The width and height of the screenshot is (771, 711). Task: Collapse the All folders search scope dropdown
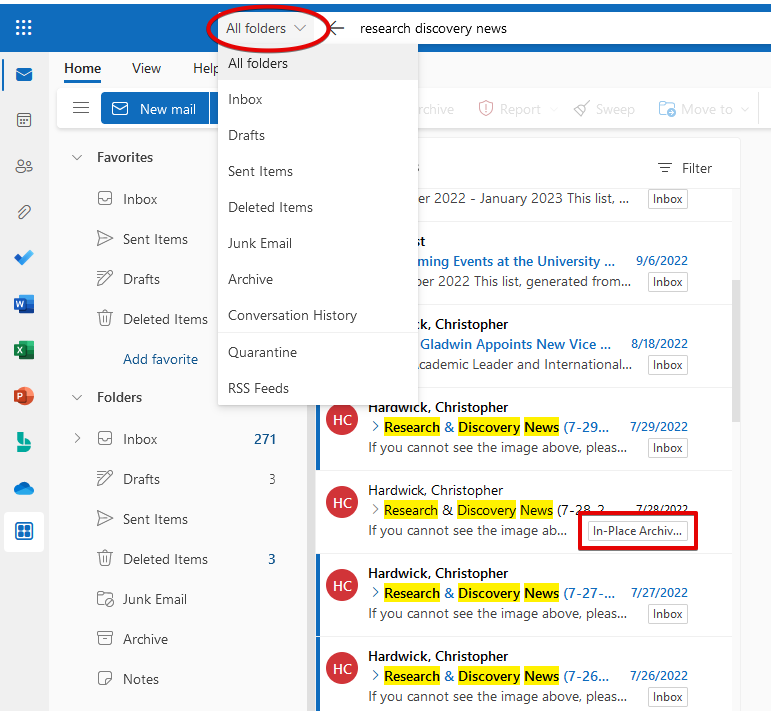[266, 28]
